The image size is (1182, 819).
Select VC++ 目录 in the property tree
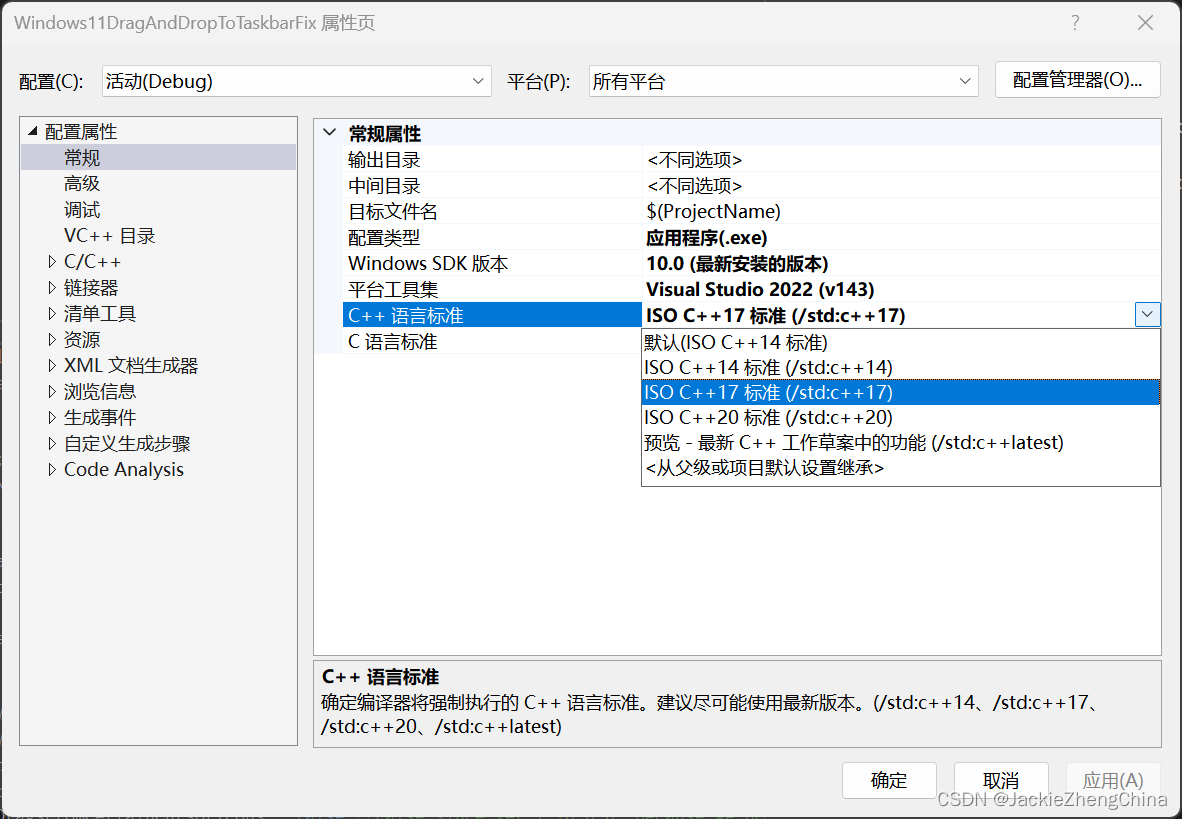click(109, 236)
